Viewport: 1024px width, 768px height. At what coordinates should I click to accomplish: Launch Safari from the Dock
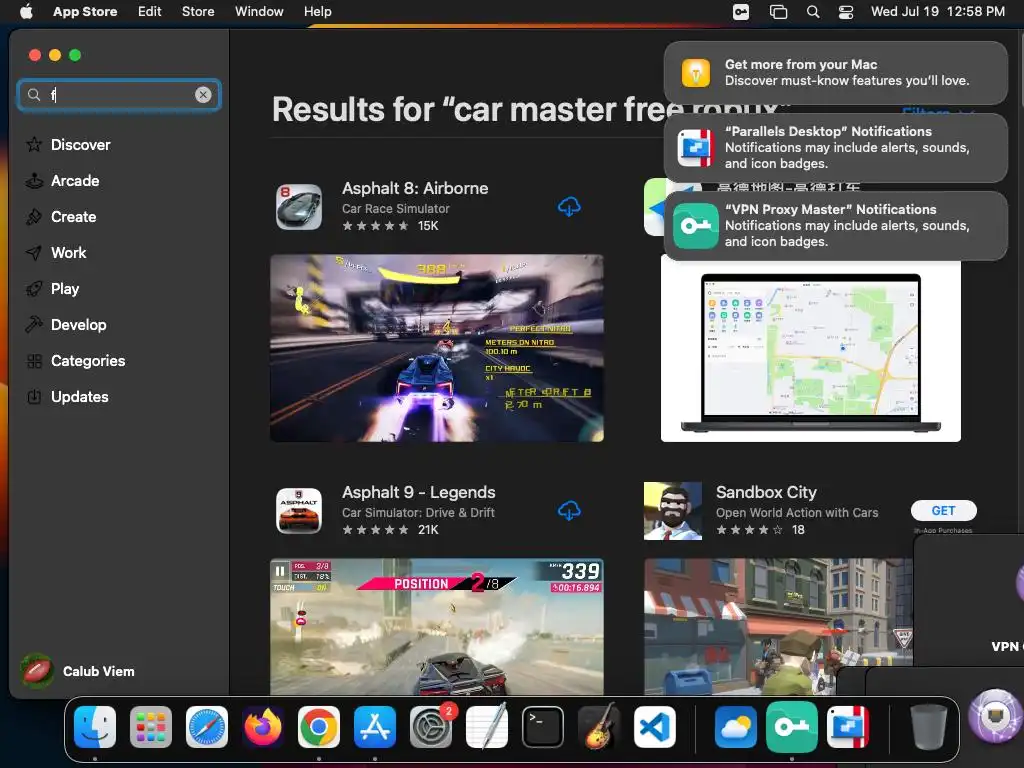click(207, 727)
